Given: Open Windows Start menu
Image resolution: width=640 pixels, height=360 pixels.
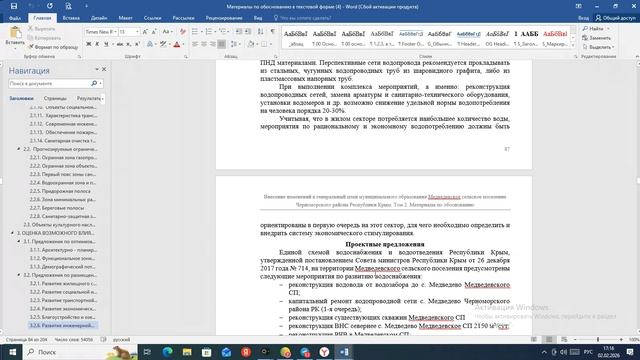Looking at the screenshot, I should (12, 352).
